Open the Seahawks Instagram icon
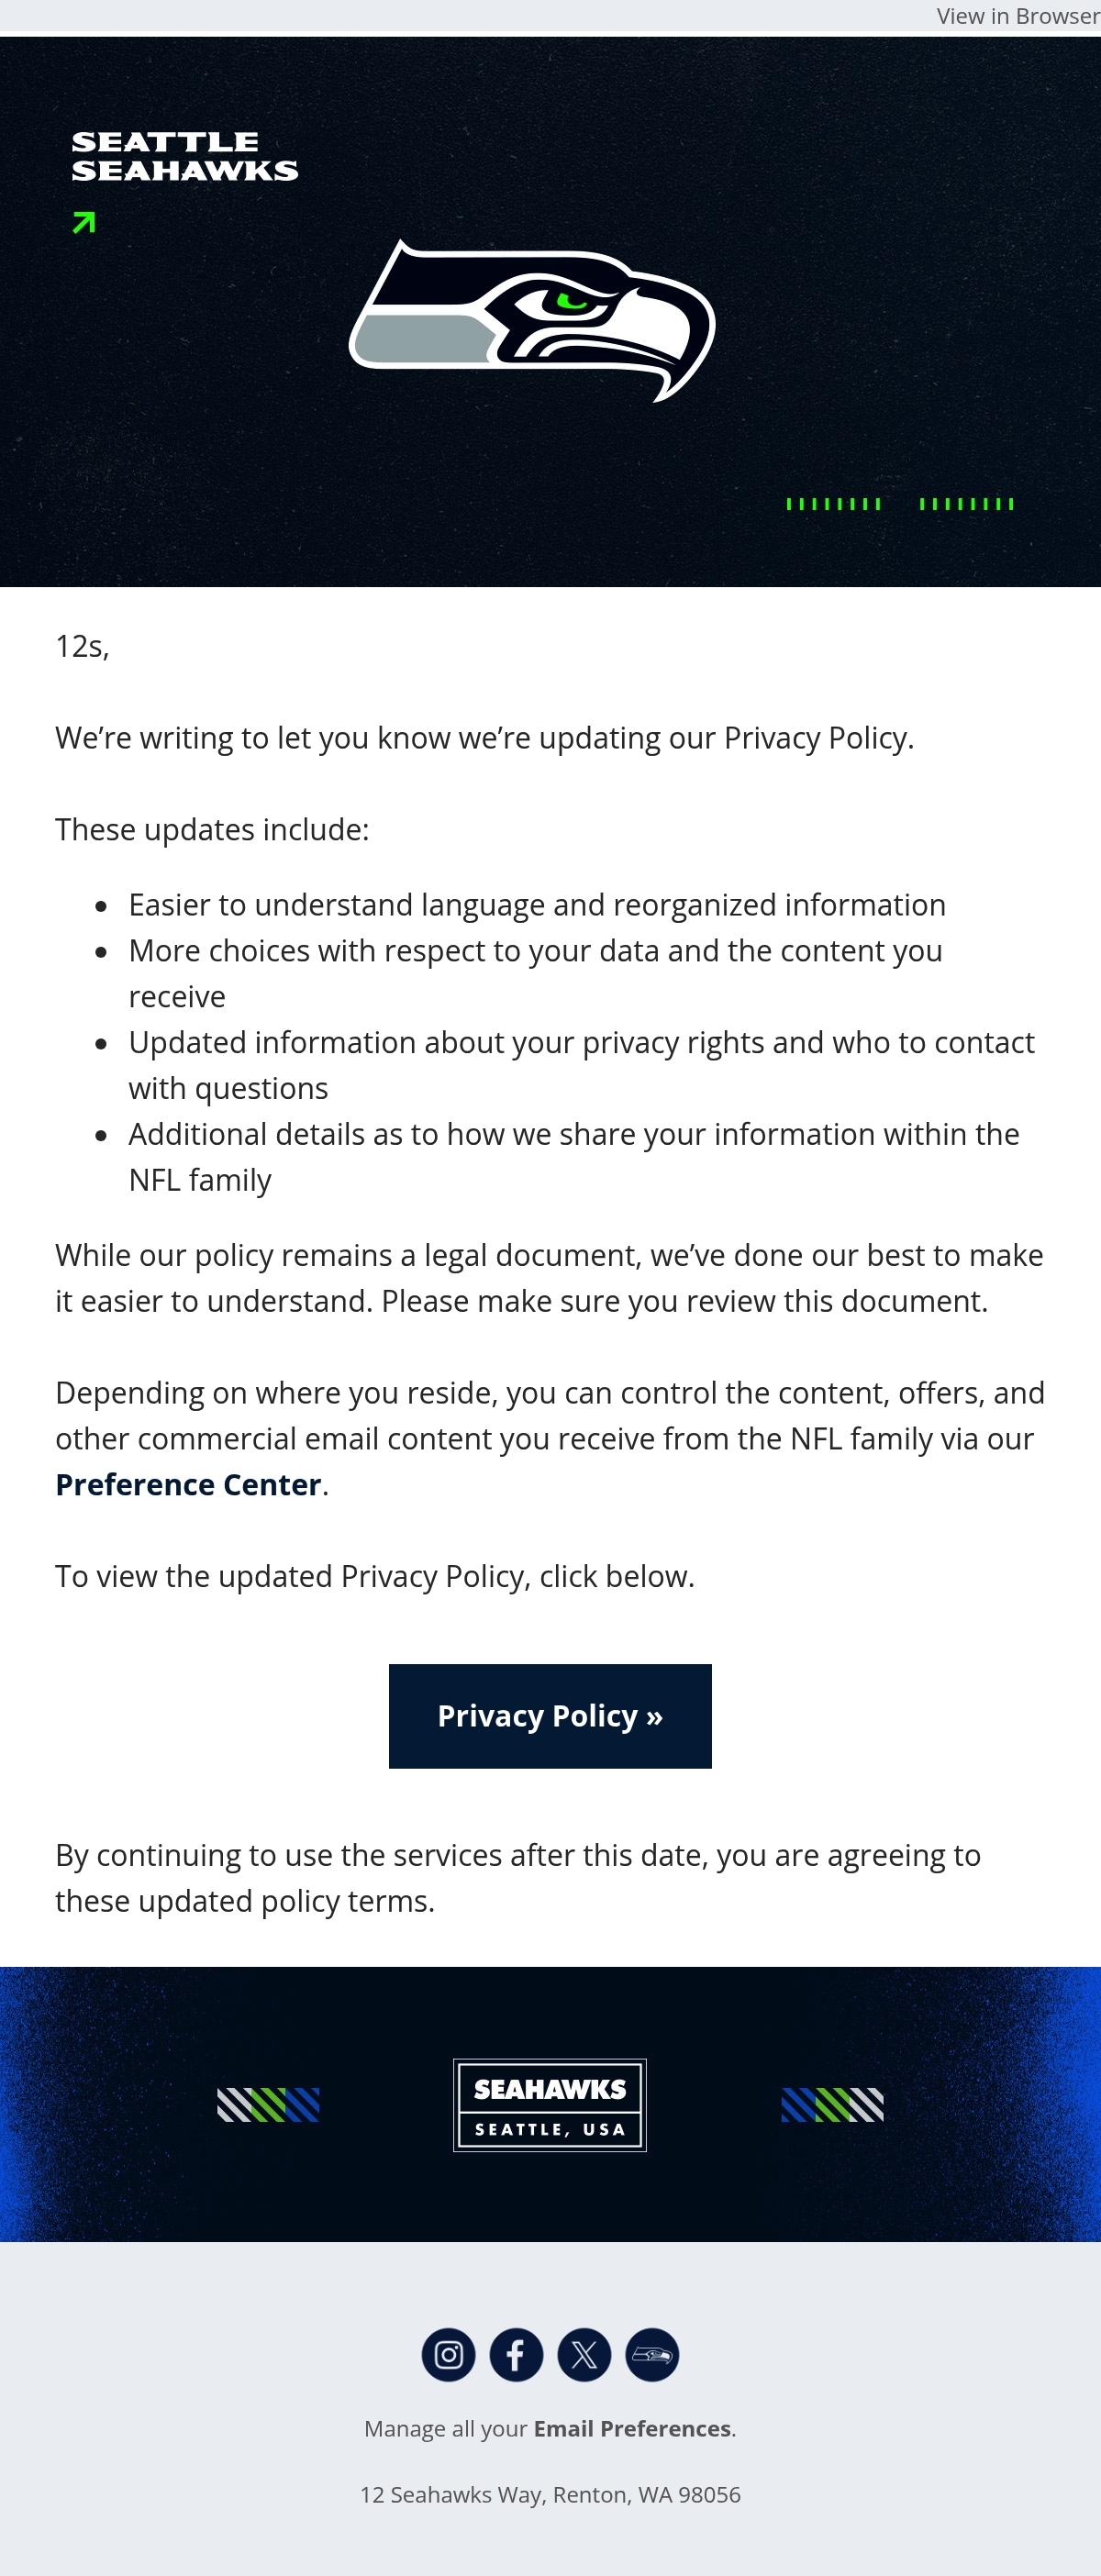Viewport: 1101px width, 2576px height. click(448, 2355)
